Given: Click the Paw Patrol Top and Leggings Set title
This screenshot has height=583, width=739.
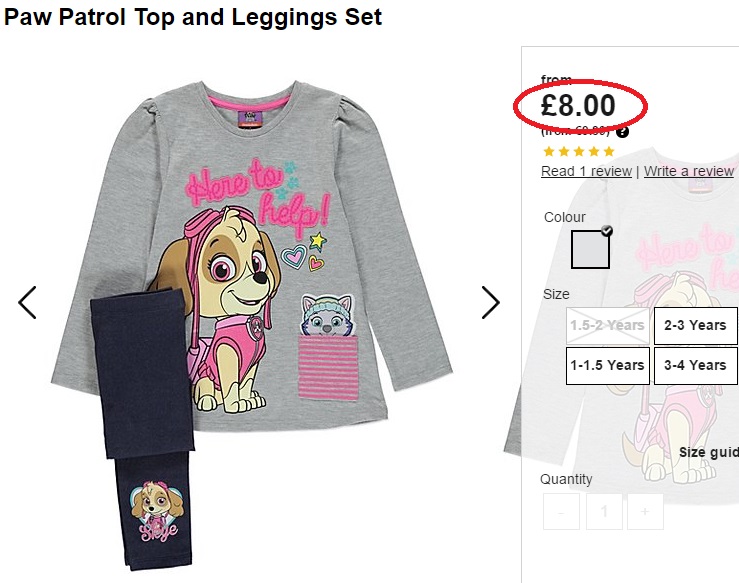Looking at the screenshot, I should (x=193, y=17).
